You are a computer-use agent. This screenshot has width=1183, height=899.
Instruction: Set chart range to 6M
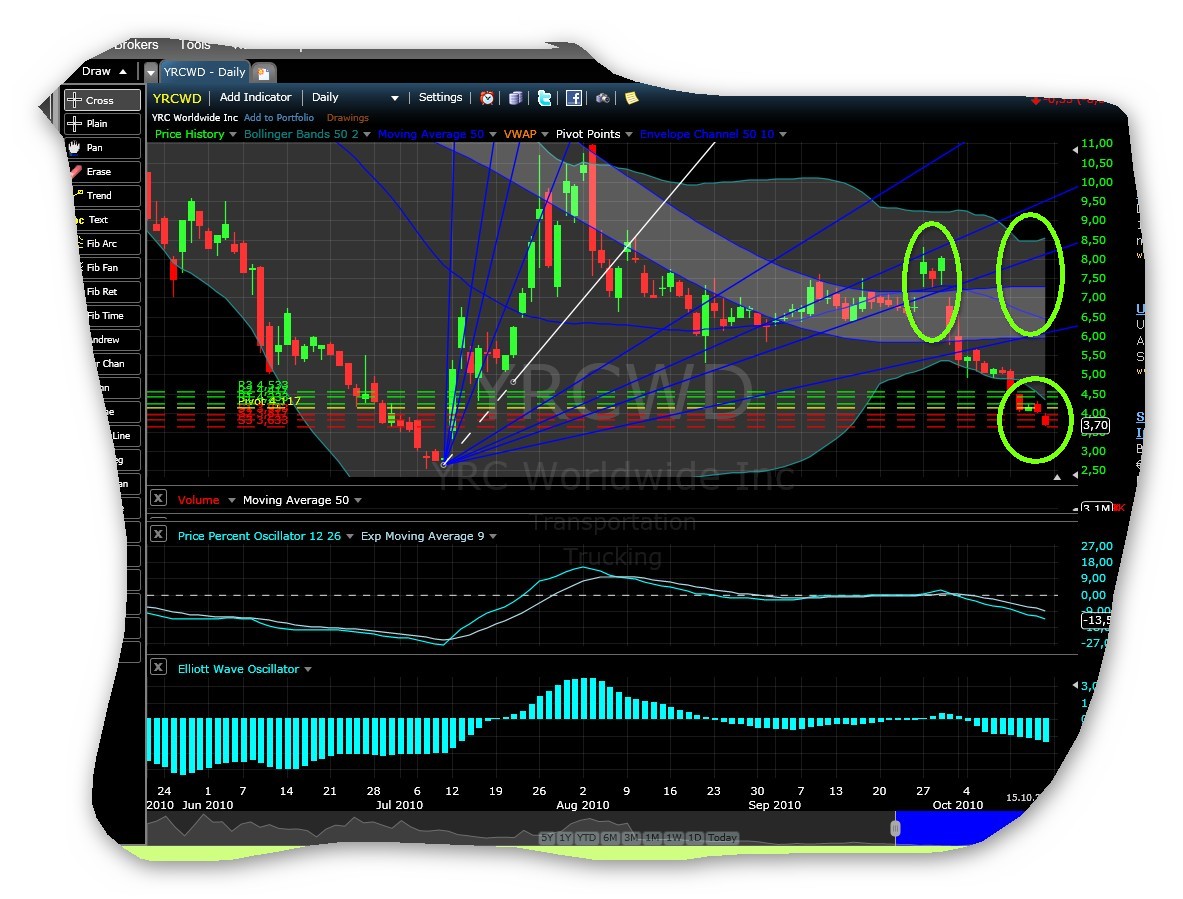[610, 837]
